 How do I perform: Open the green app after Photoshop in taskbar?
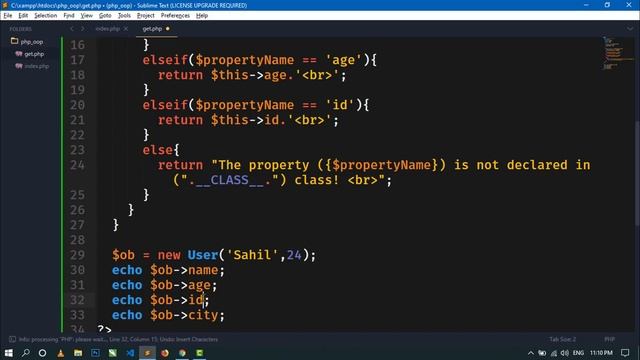coord(113,353)
